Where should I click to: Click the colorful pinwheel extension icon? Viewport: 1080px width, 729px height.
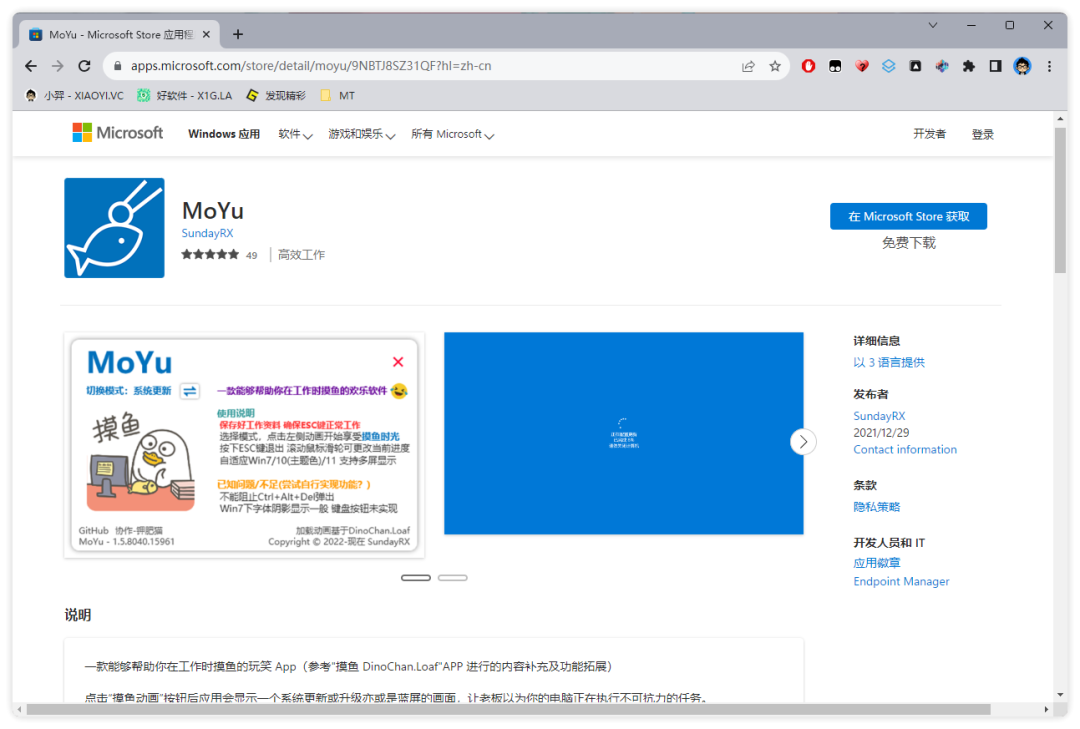pos(942,66)
